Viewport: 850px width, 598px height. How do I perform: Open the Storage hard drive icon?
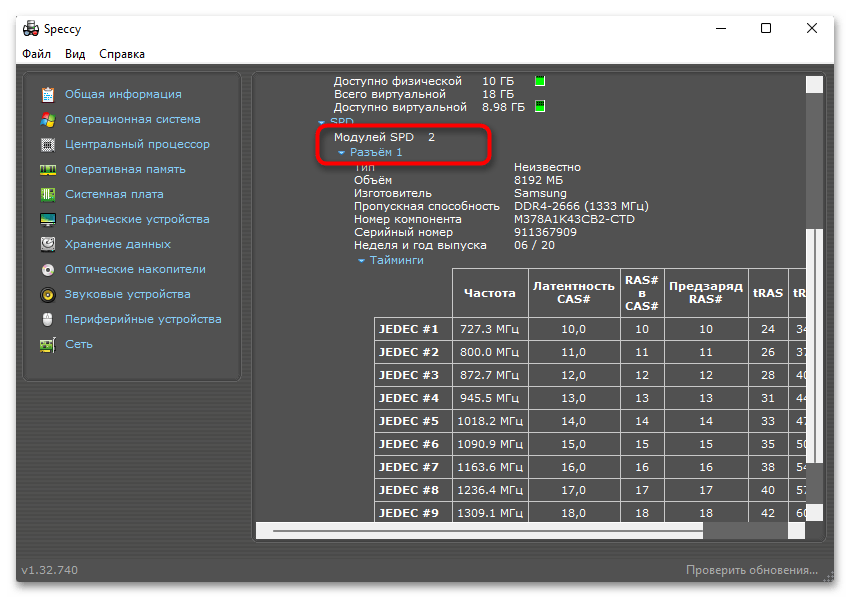(48, 245)
